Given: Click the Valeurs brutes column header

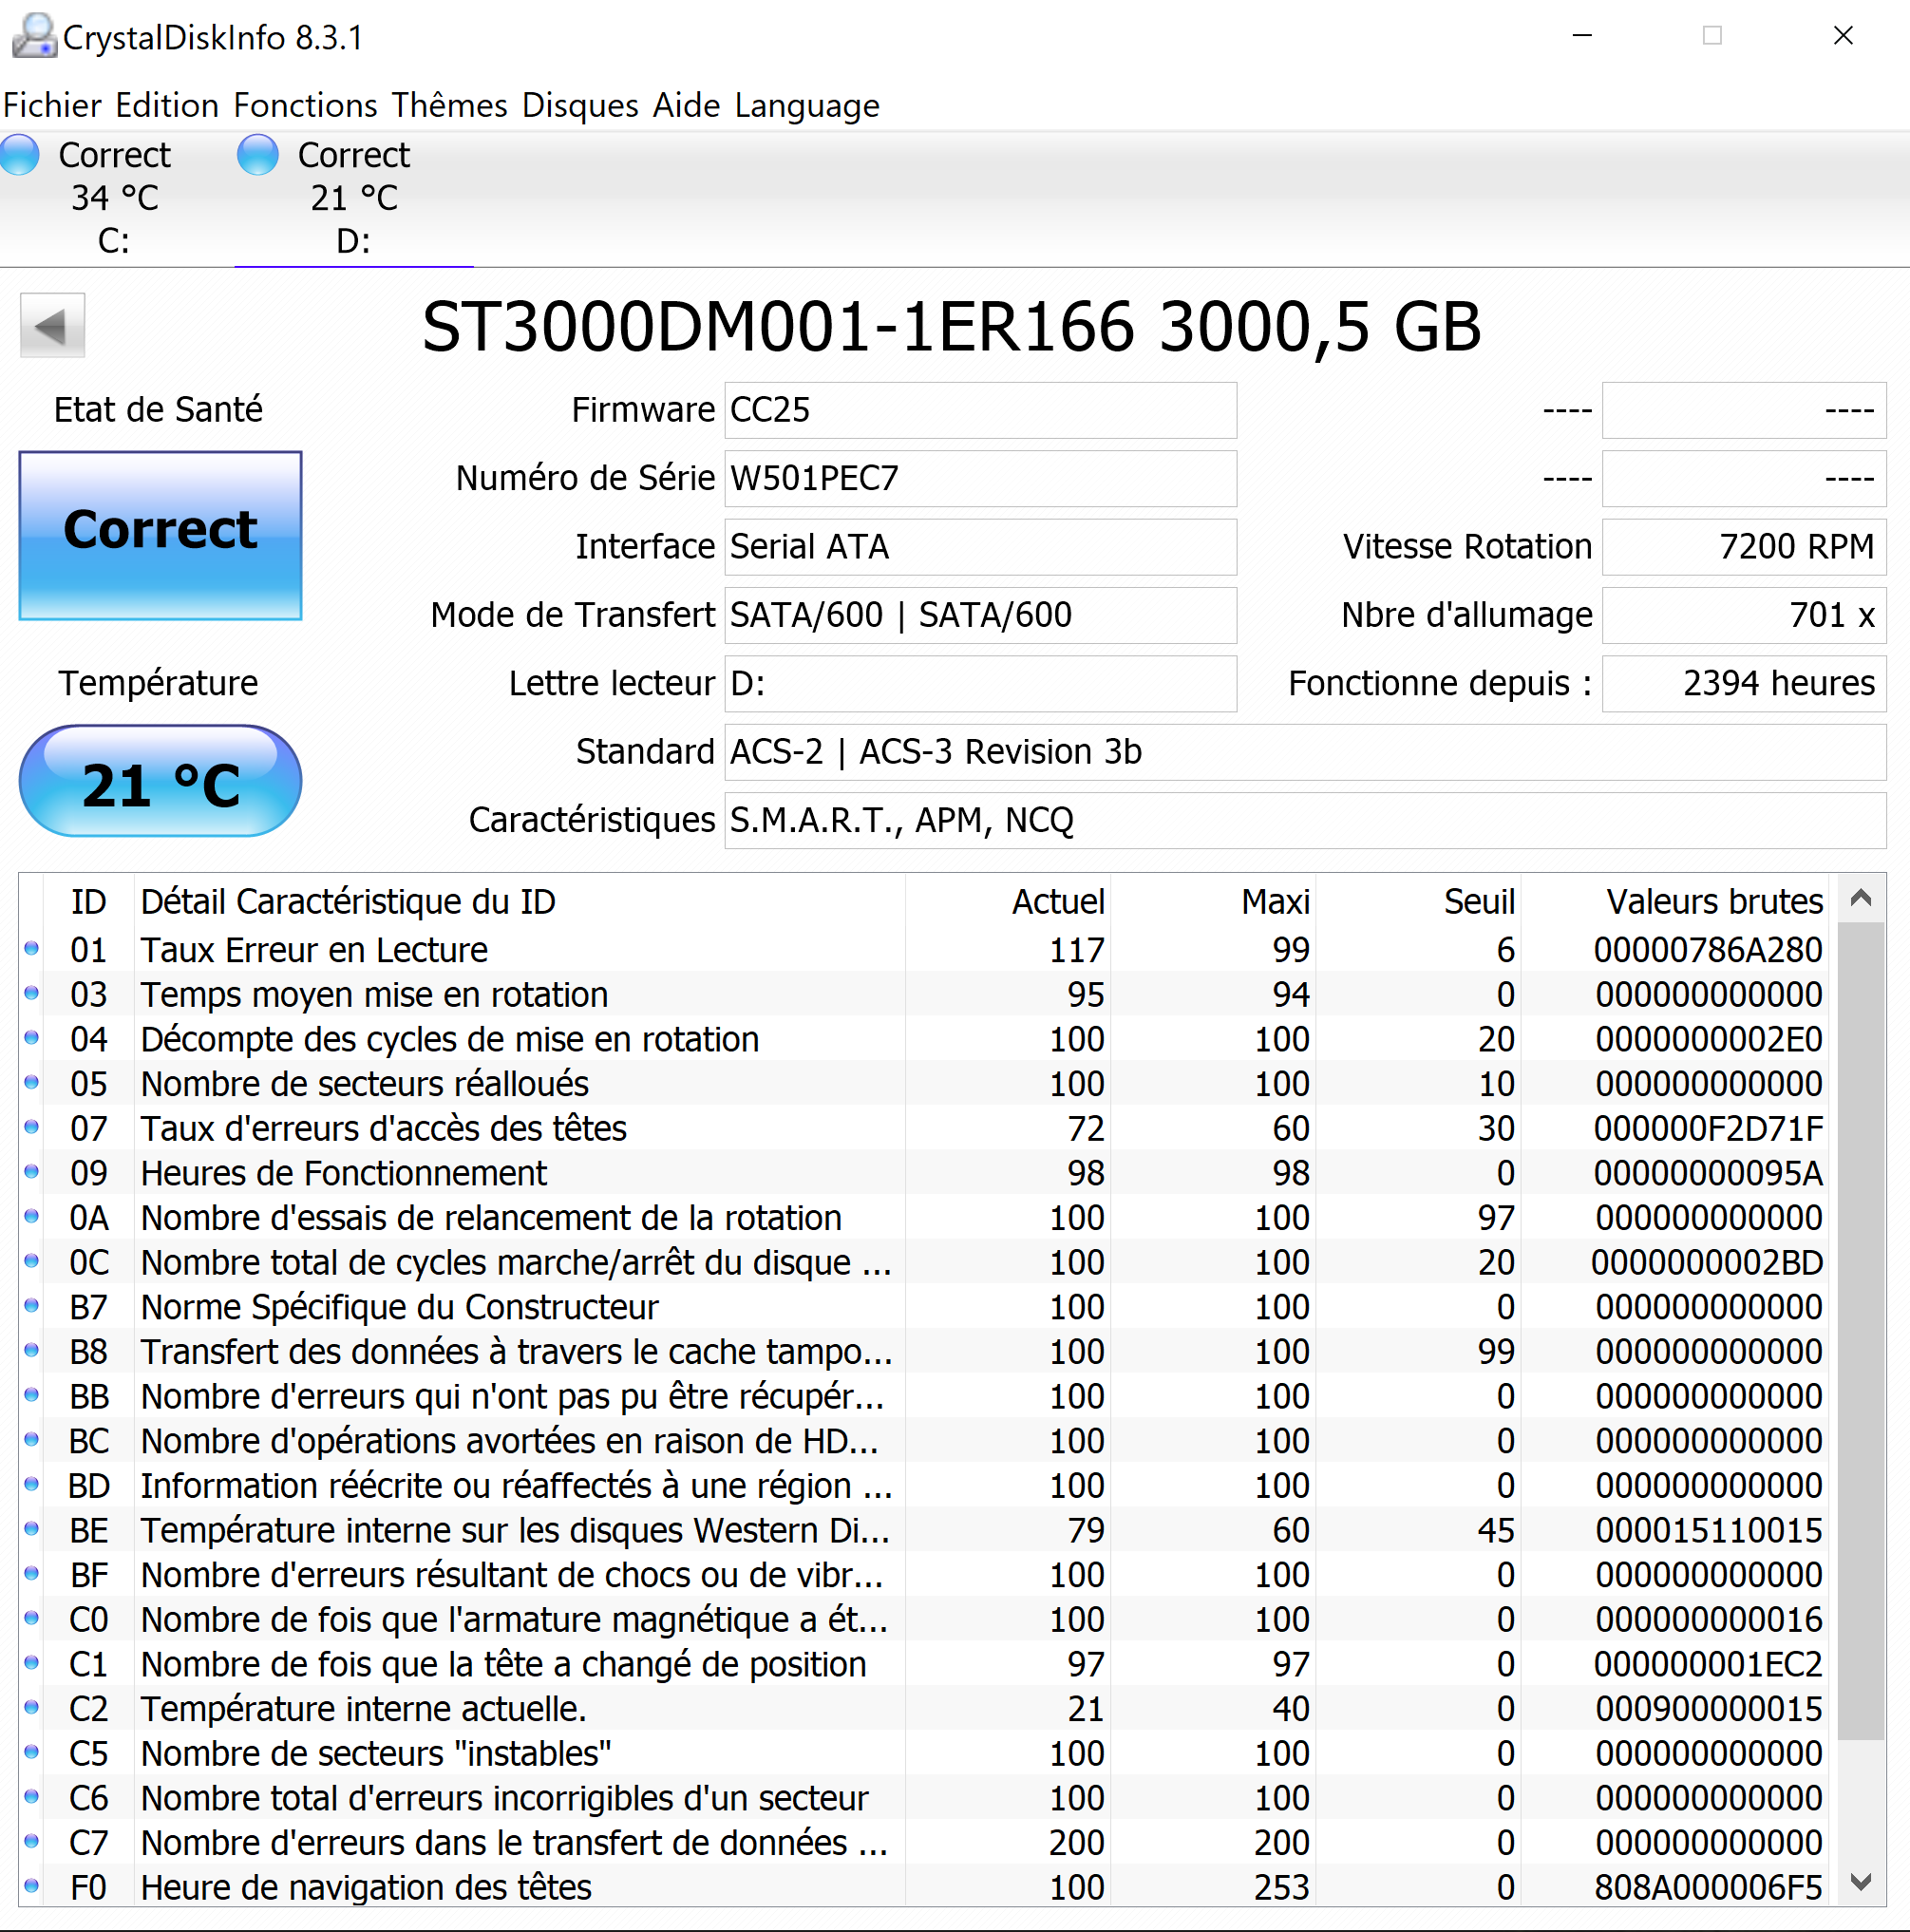Looking at the screenshot, I should click(1713, 901).
